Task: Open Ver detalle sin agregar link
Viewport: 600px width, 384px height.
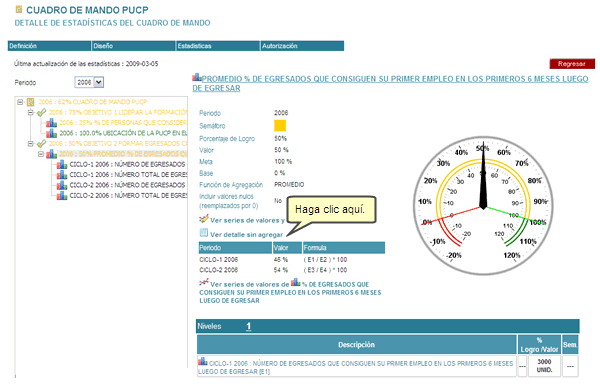Action: [x=246, y=234]
